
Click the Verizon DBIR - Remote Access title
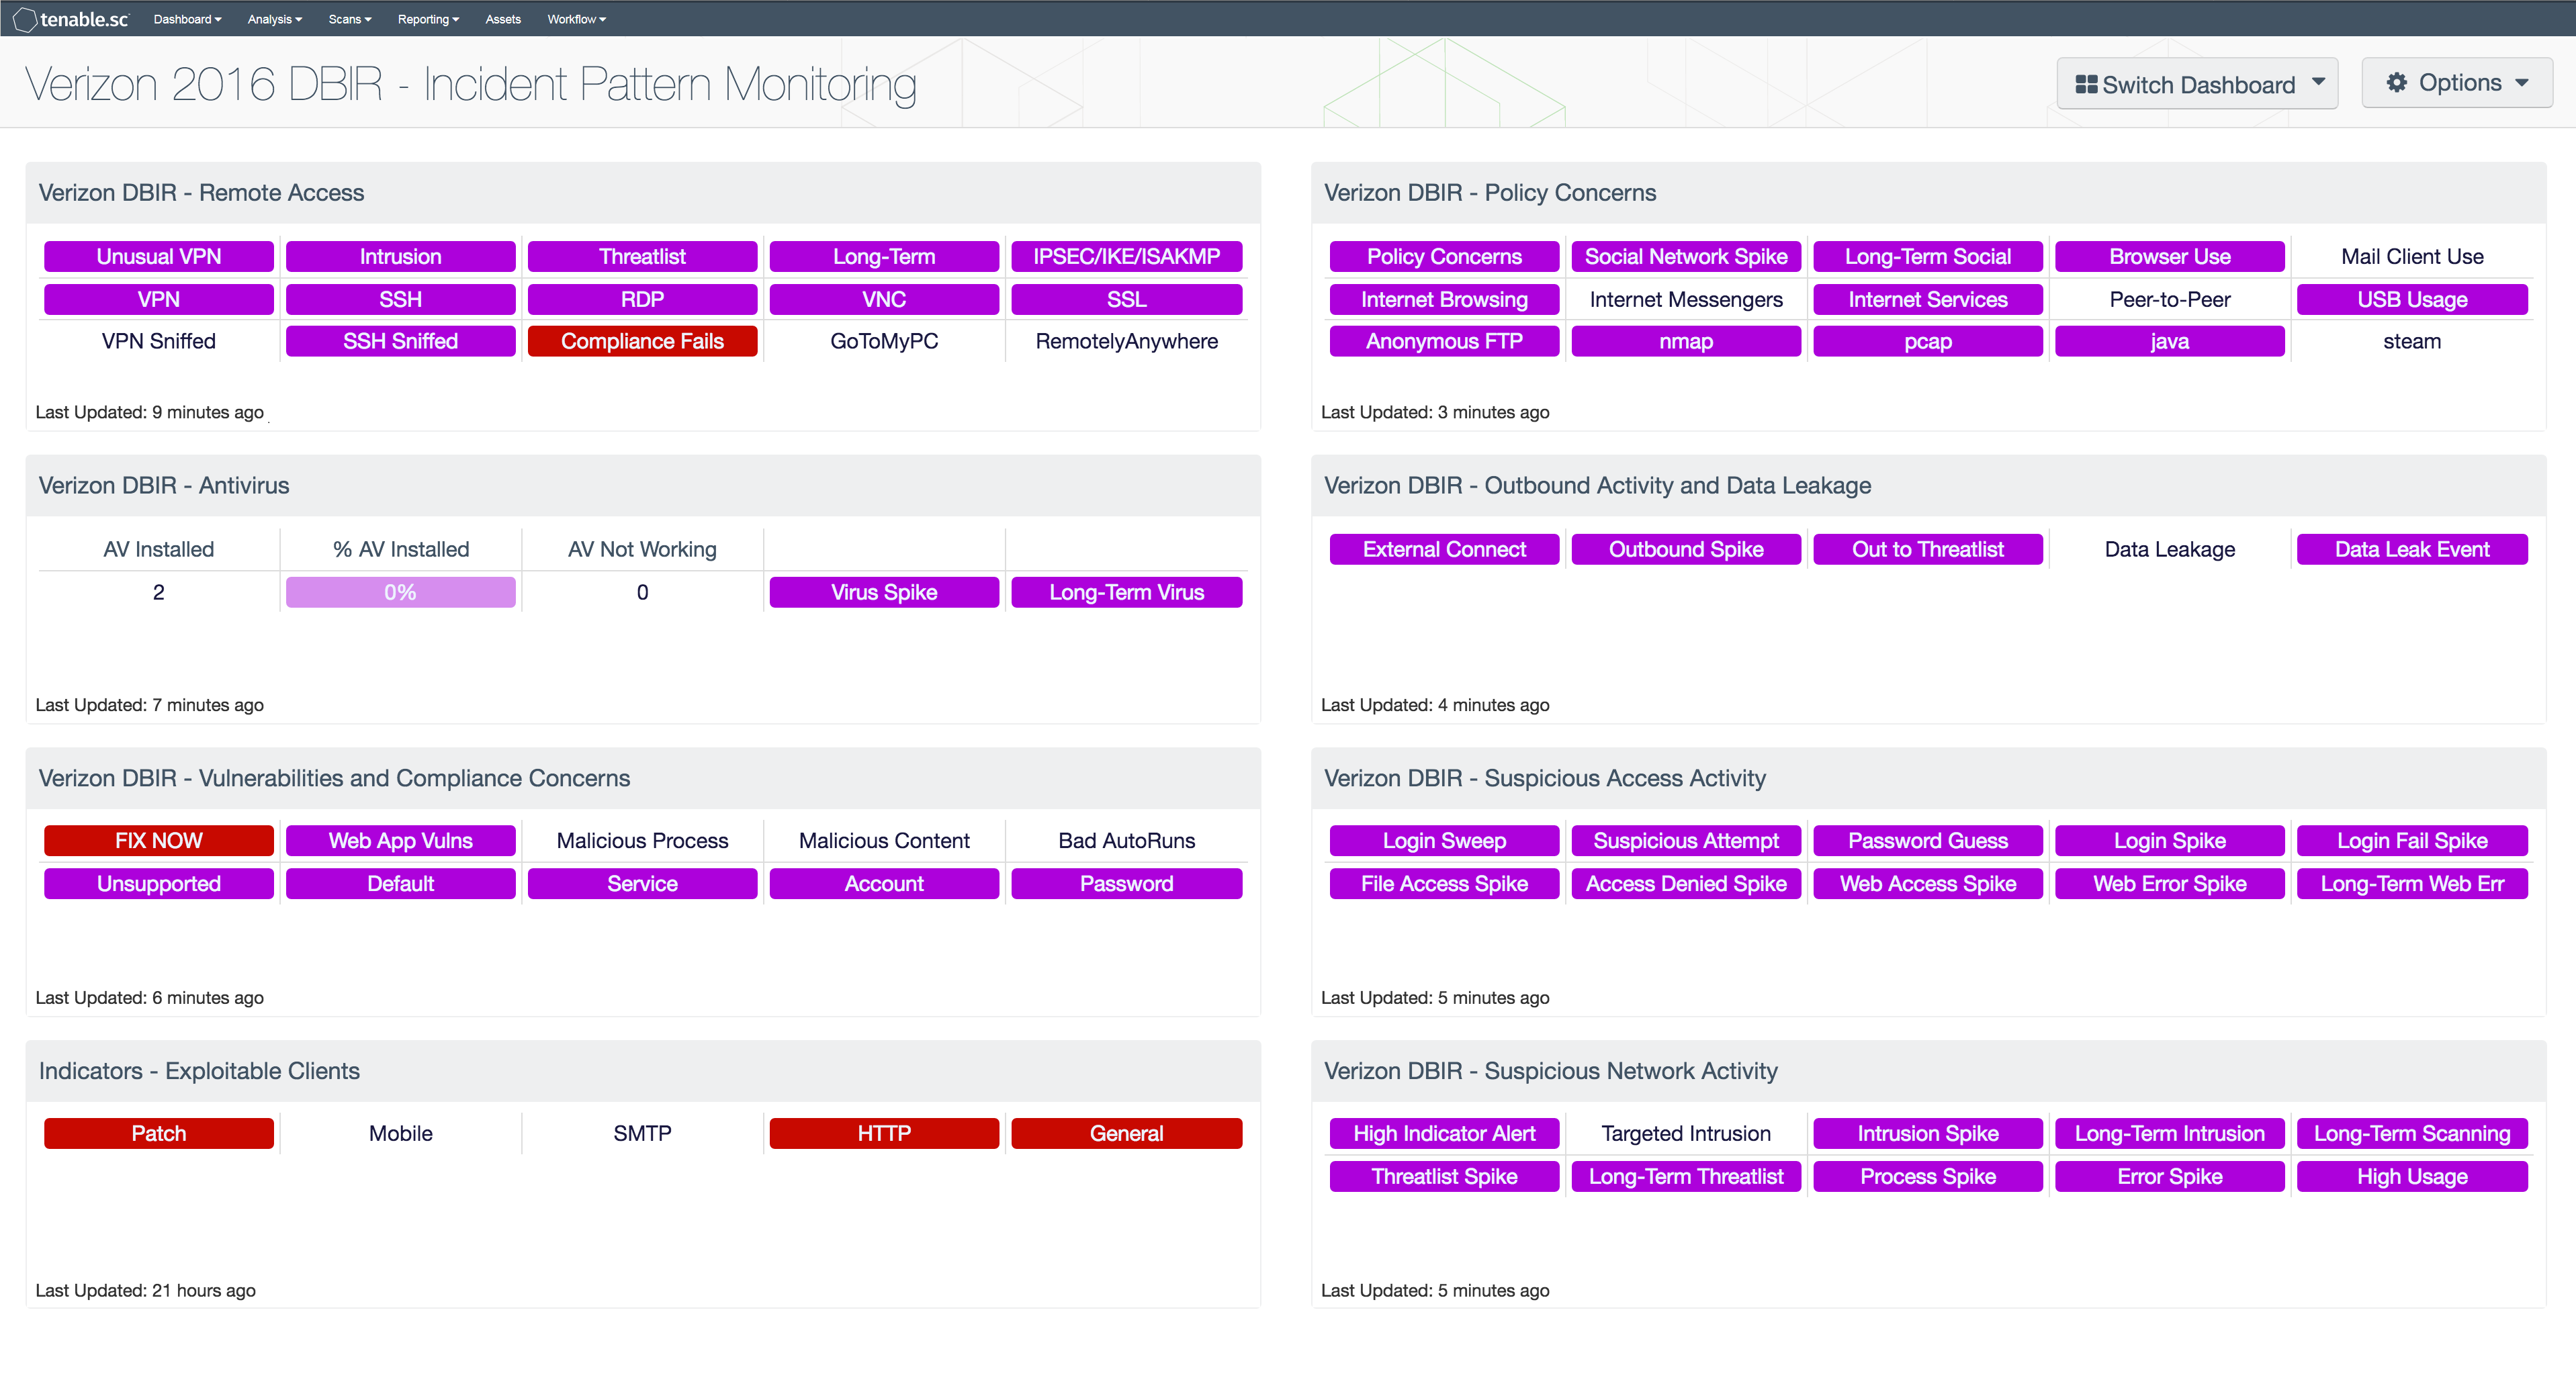[201, 192]
